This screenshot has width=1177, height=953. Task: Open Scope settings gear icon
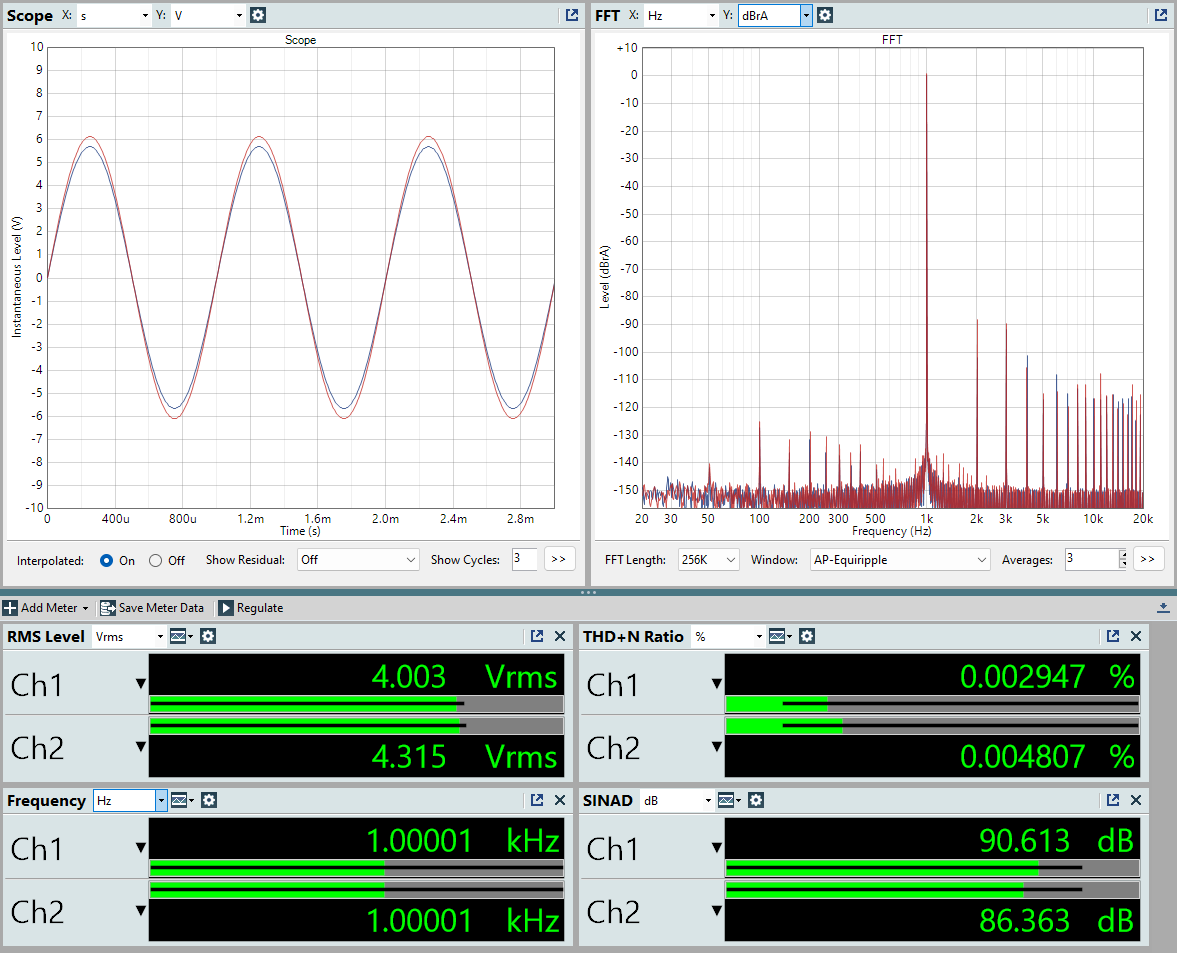[x=258, y=15]
